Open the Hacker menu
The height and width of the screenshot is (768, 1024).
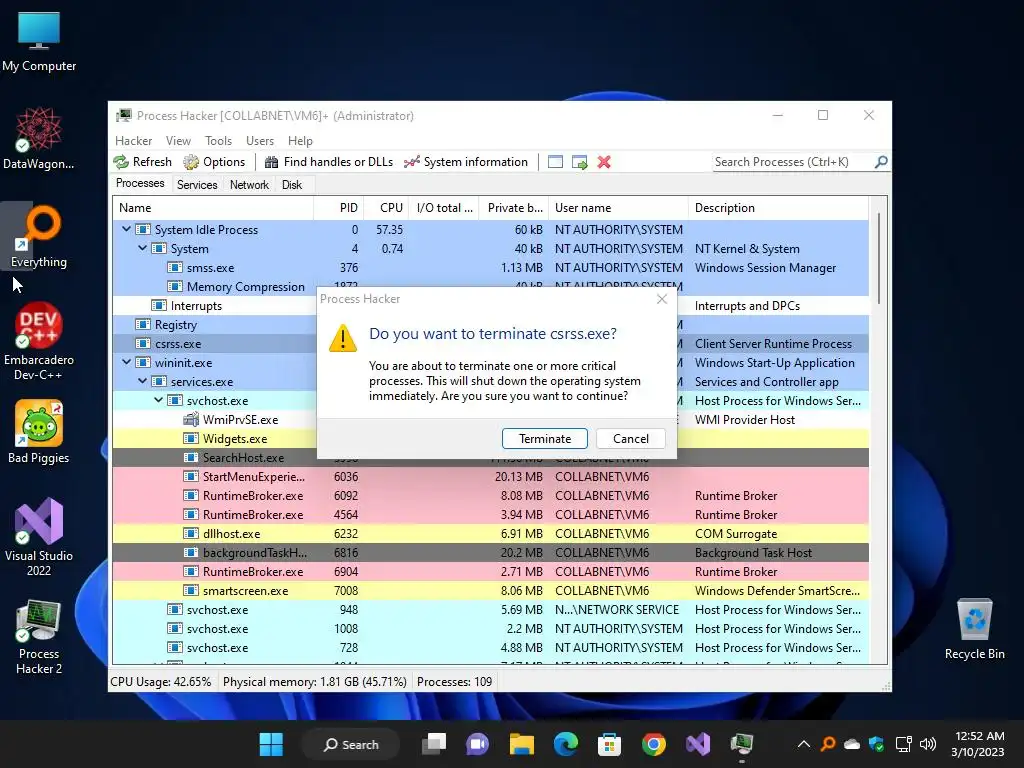pyautogui.click(x=133, y=140)
